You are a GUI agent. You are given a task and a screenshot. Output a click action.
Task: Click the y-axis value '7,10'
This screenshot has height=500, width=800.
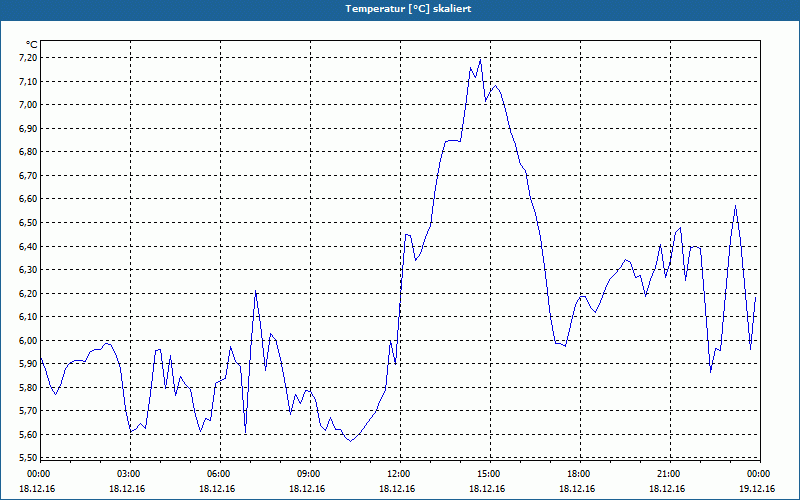point(29,81)
